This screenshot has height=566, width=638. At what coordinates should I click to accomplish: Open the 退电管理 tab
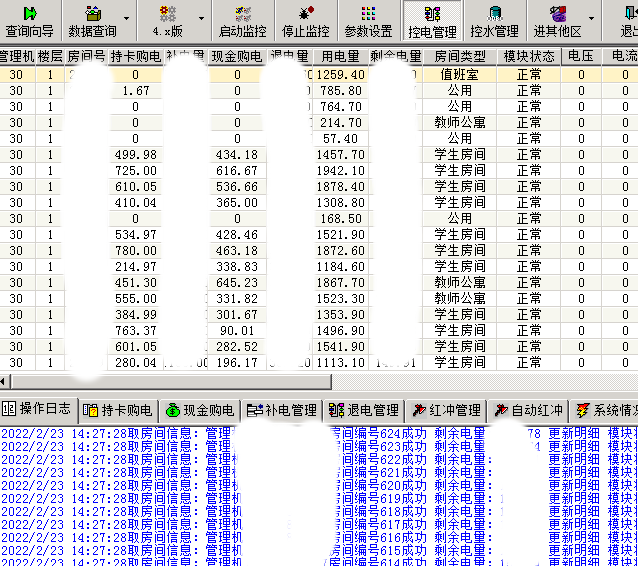coord(364,410)
